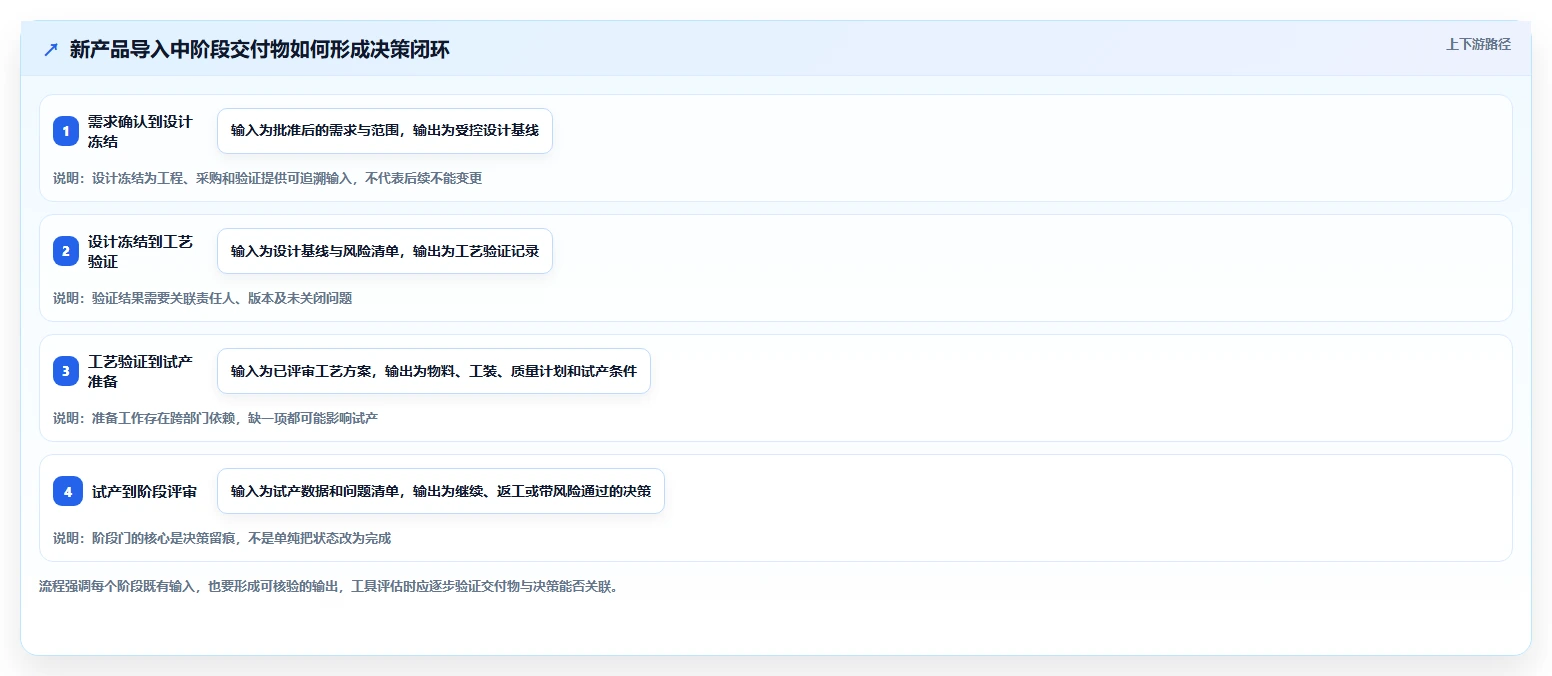Viewport: 1552px width, 676px height.
Task: Select the step title 设计冻结到工艺验证
Action: pyautogui.click(x=140, y=251)
